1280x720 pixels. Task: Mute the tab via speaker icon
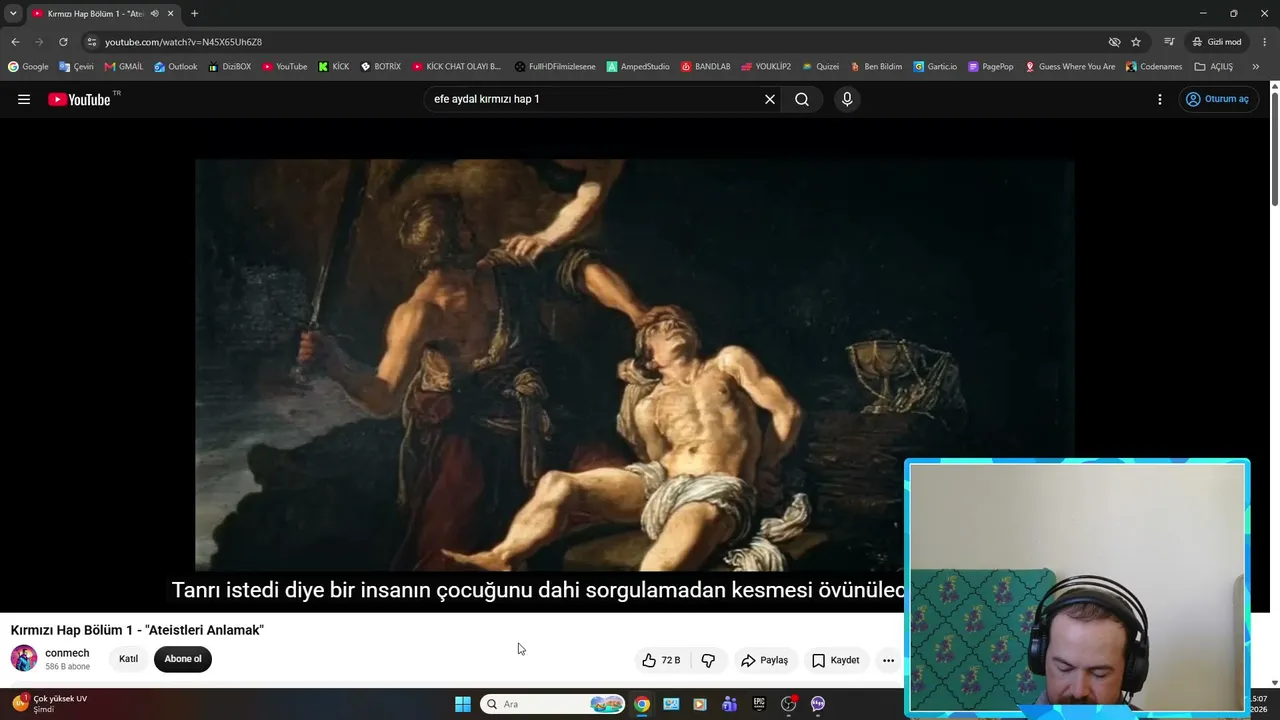[x=154, y=13]
